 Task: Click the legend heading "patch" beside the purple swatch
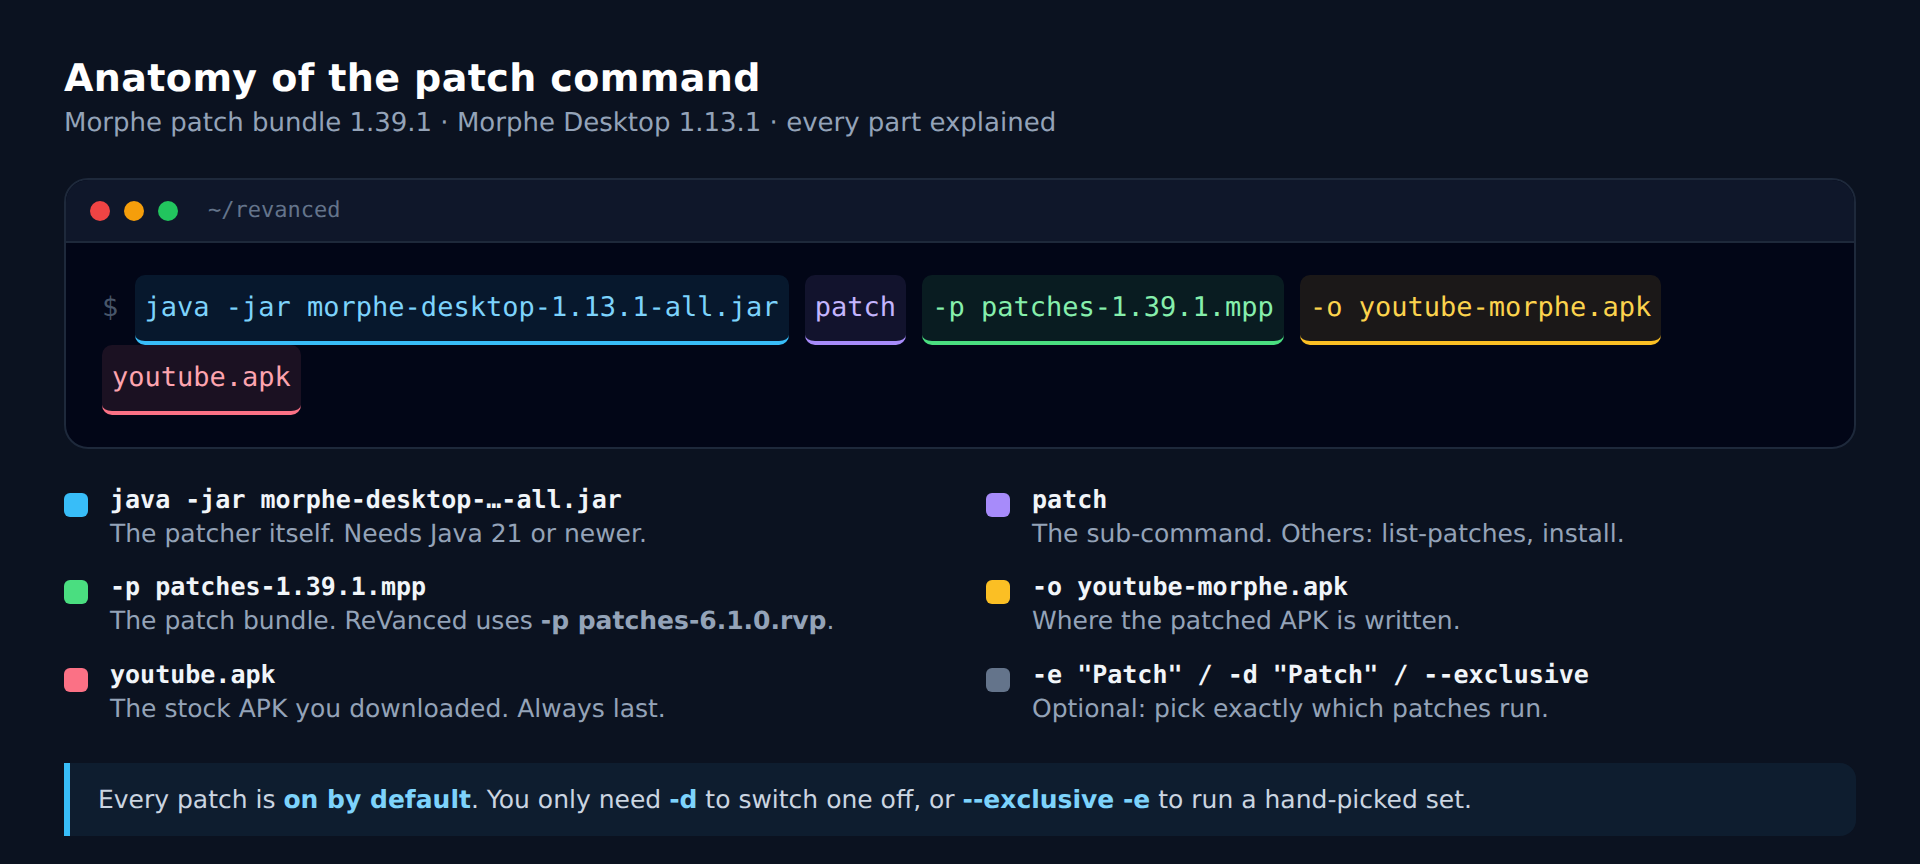[x=1069, y=500]
